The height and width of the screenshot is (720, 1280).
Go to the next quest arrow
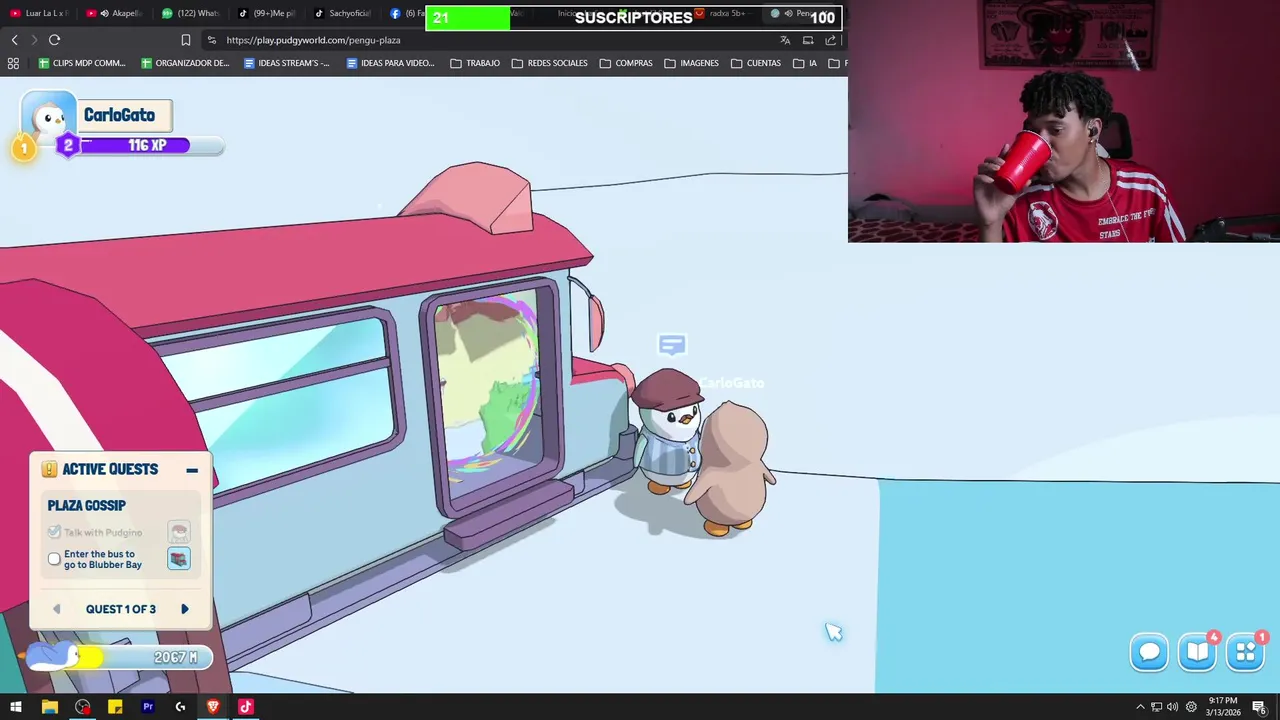tap(184, 609)
